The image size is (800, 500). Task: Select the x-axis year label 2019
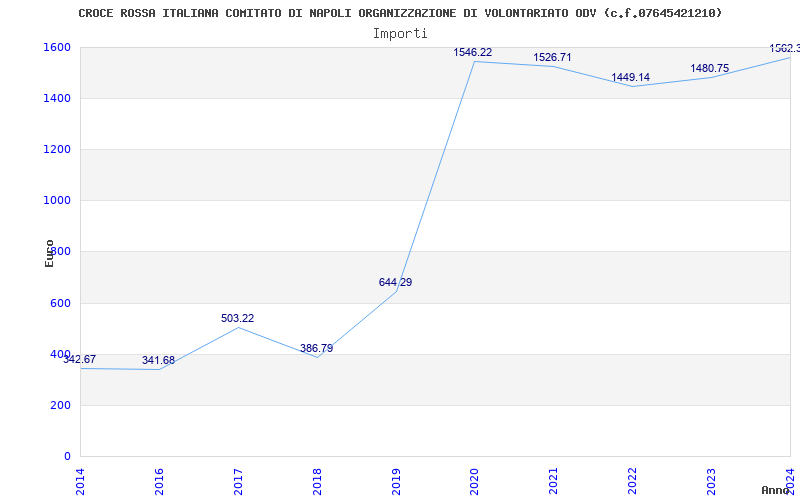[396, 481]
